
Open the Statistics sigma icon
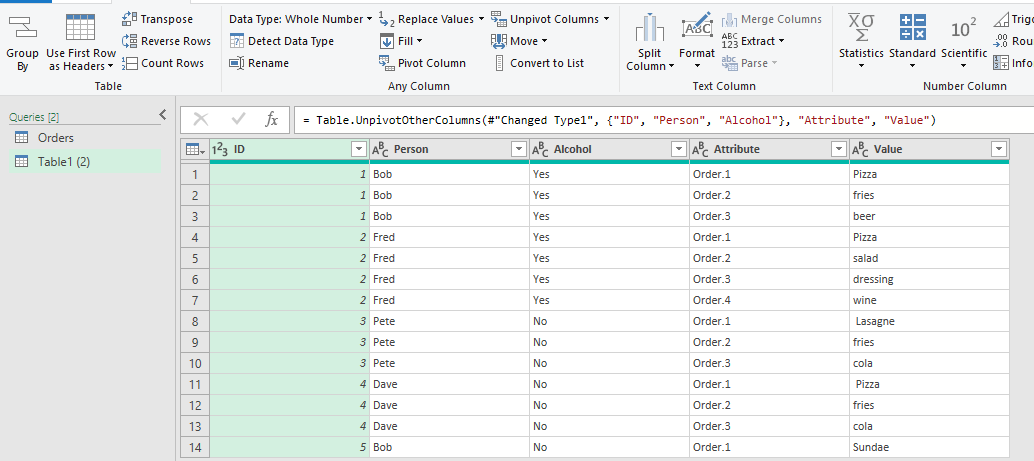[x=860, y=27]
